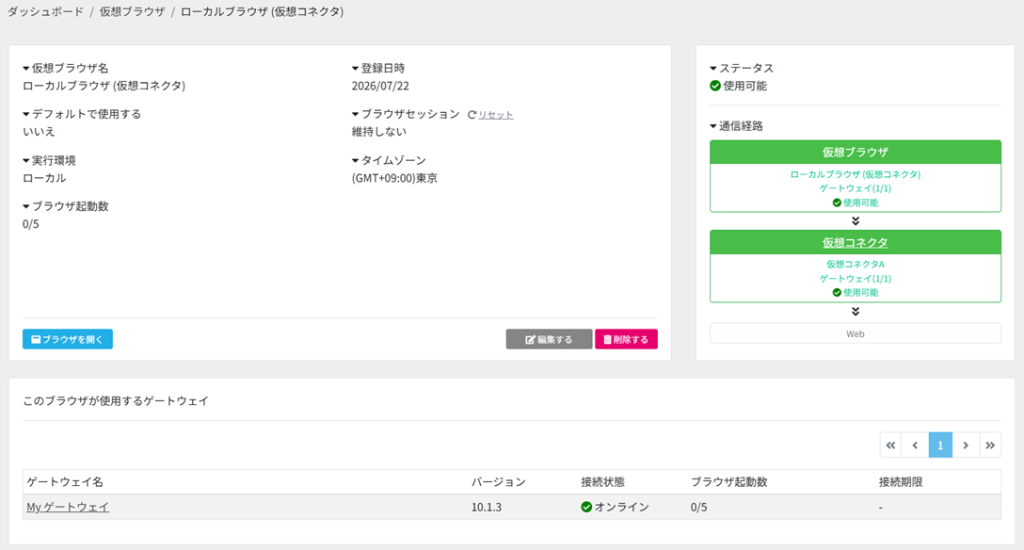Collapse the 仮想ブラウザ名 caret

[26, 69]
